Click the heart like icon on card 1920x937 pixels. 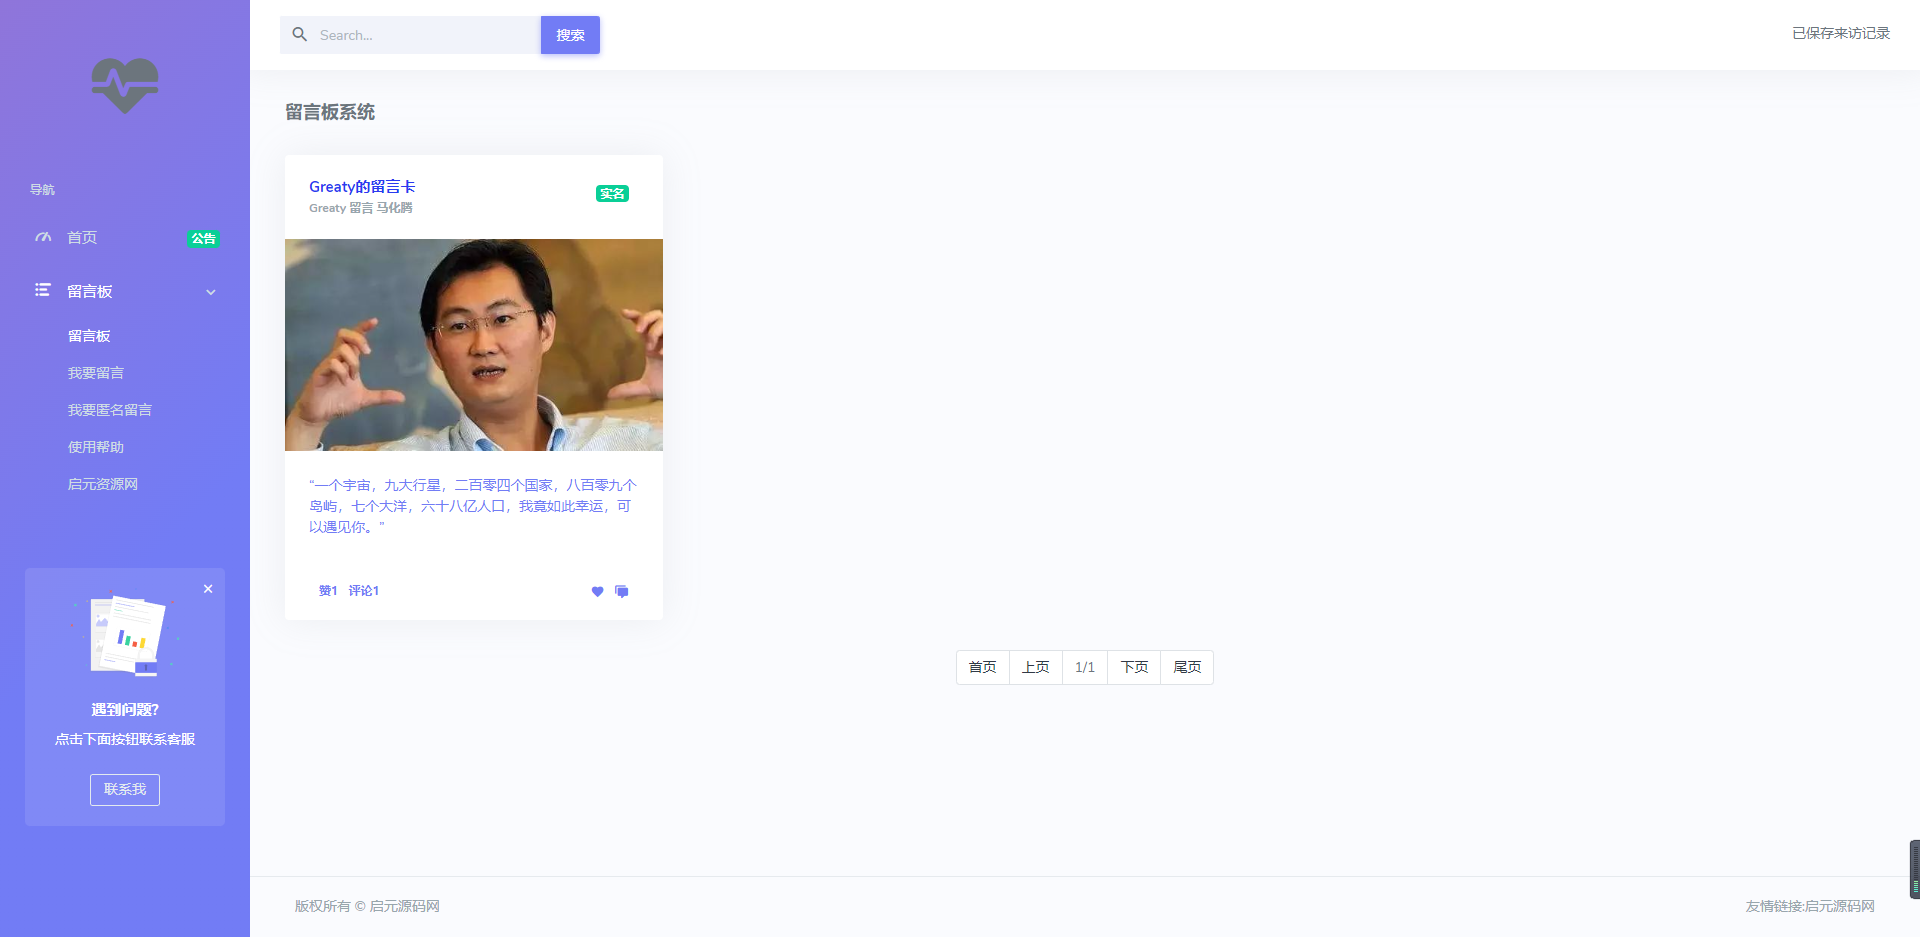[x=597, y=591]
